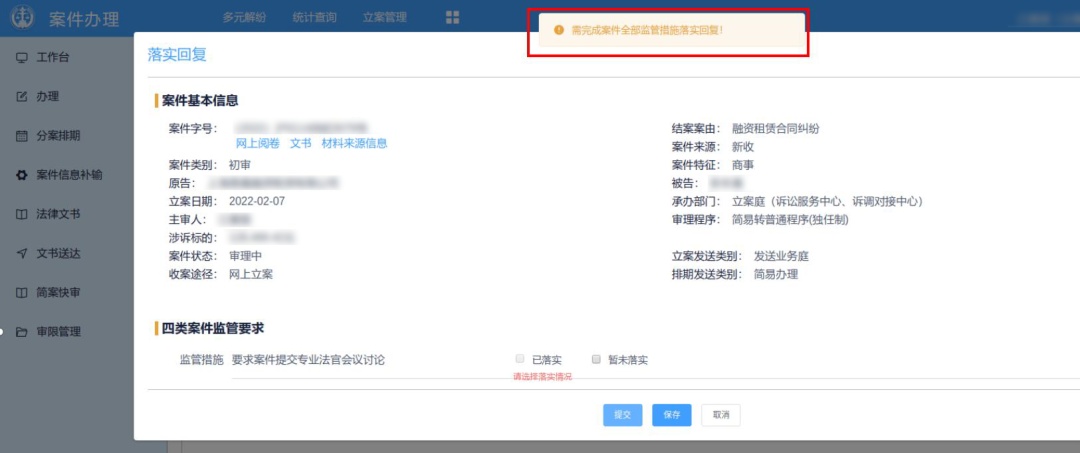Click the court emblem logo icon
Viewport: 1080px width, 453px height.
(x=21, y=18)
